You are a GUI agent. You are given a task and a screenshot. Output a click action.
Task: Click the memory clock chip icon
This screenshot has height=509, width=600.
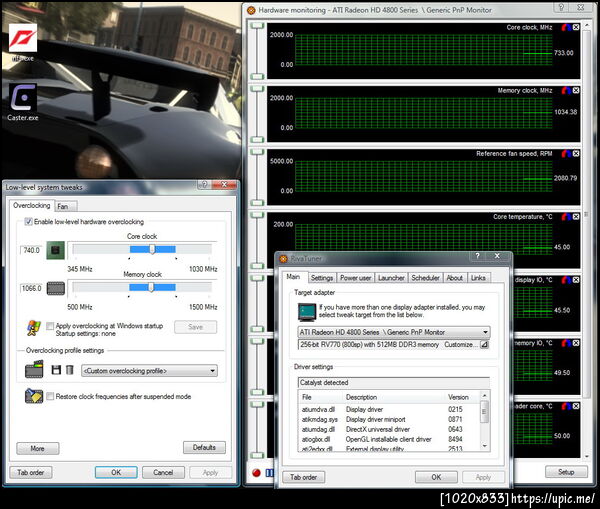[55, 288]
